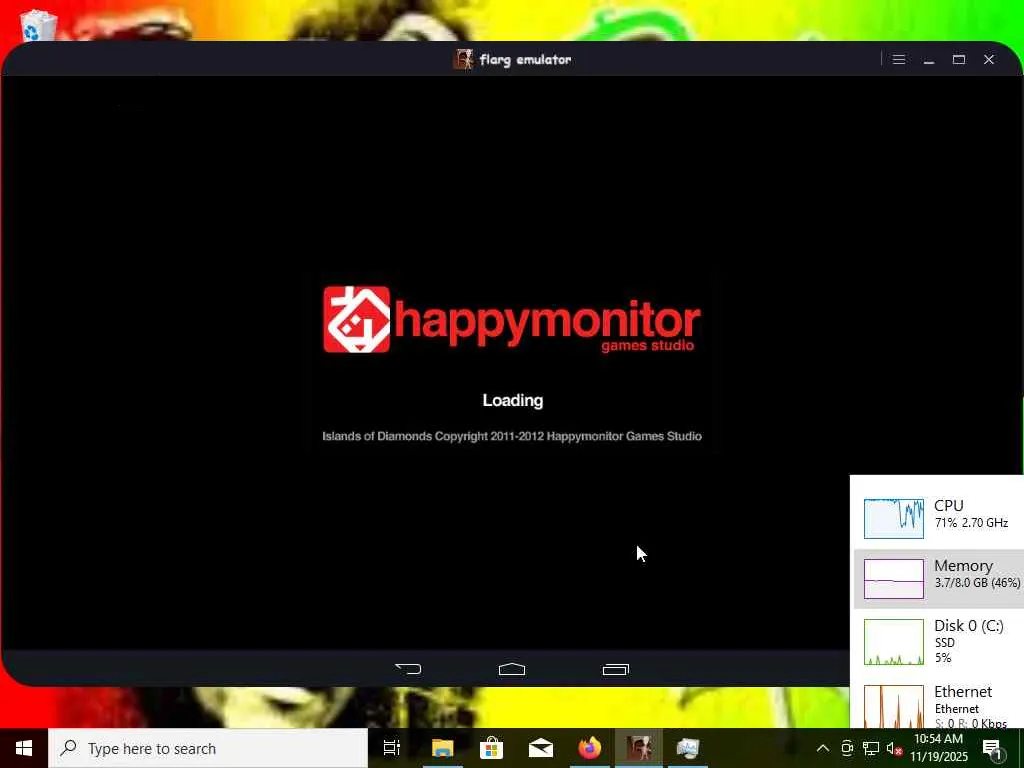Click the 71% 2.70 GHz CPU value
Screen dimensions: 1024x768
click(971, 523)
